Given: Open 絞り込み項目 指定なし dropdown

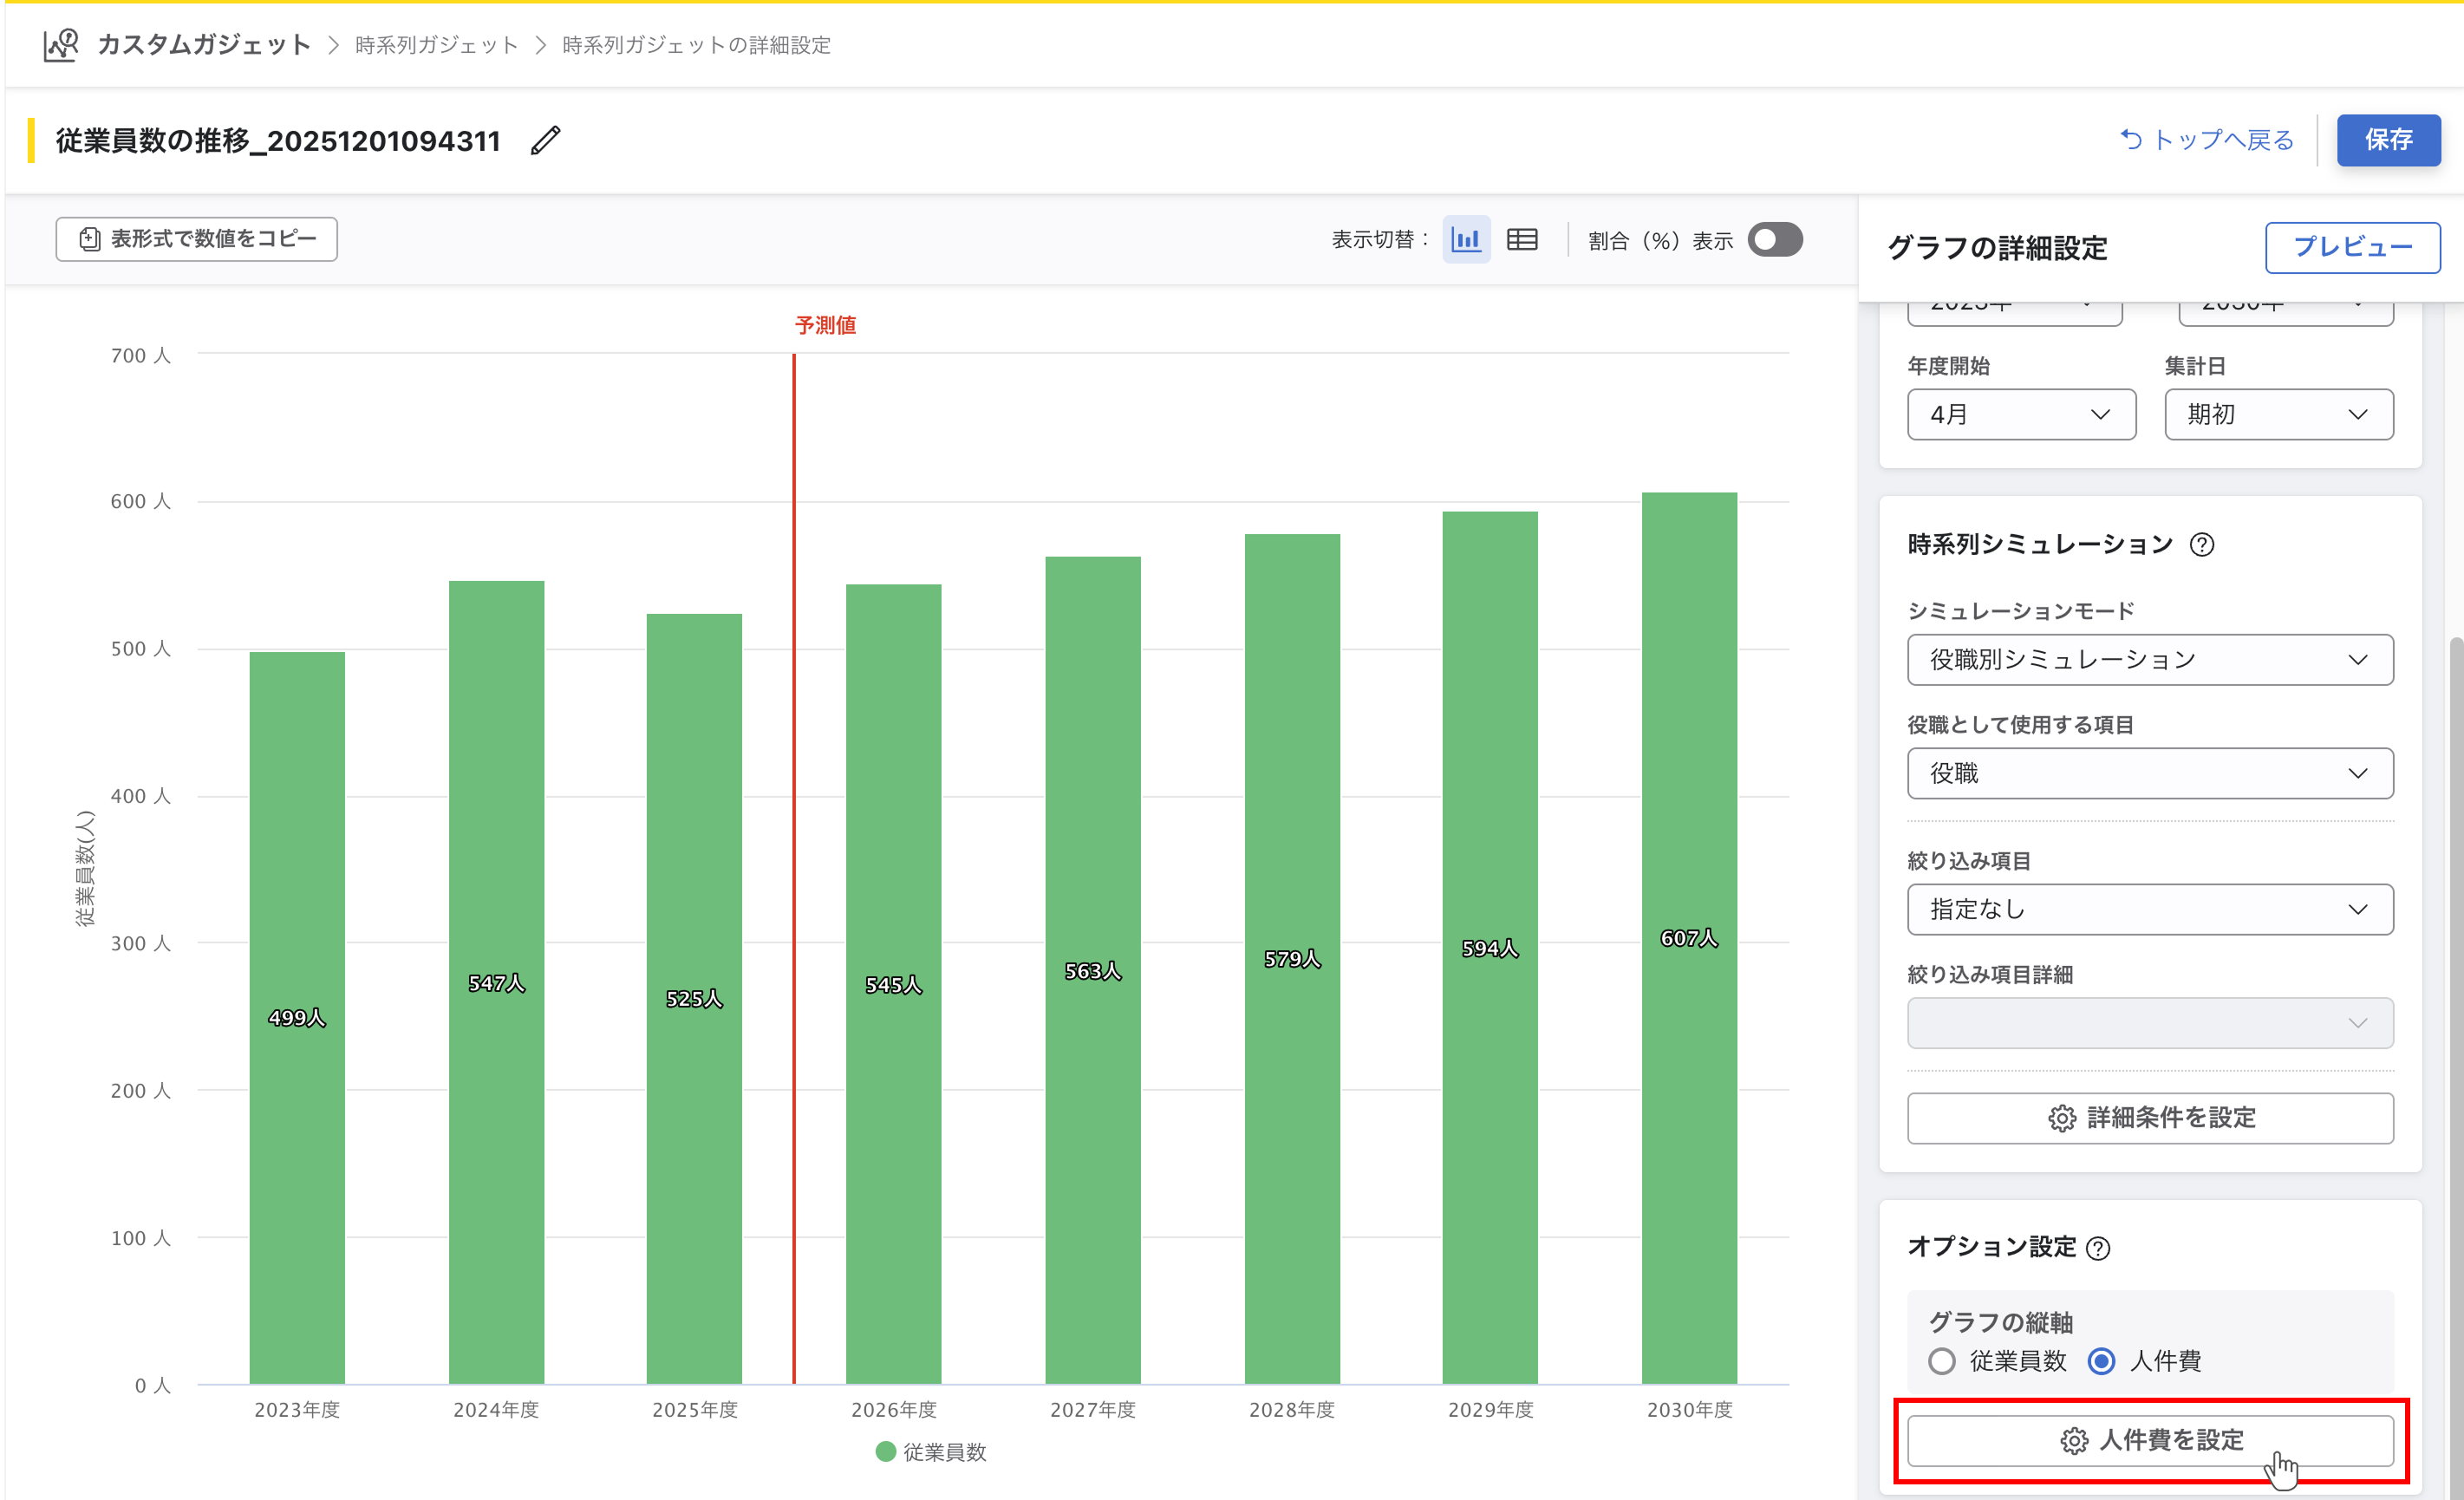Looking at the screenshot, I should [2149, 909].
